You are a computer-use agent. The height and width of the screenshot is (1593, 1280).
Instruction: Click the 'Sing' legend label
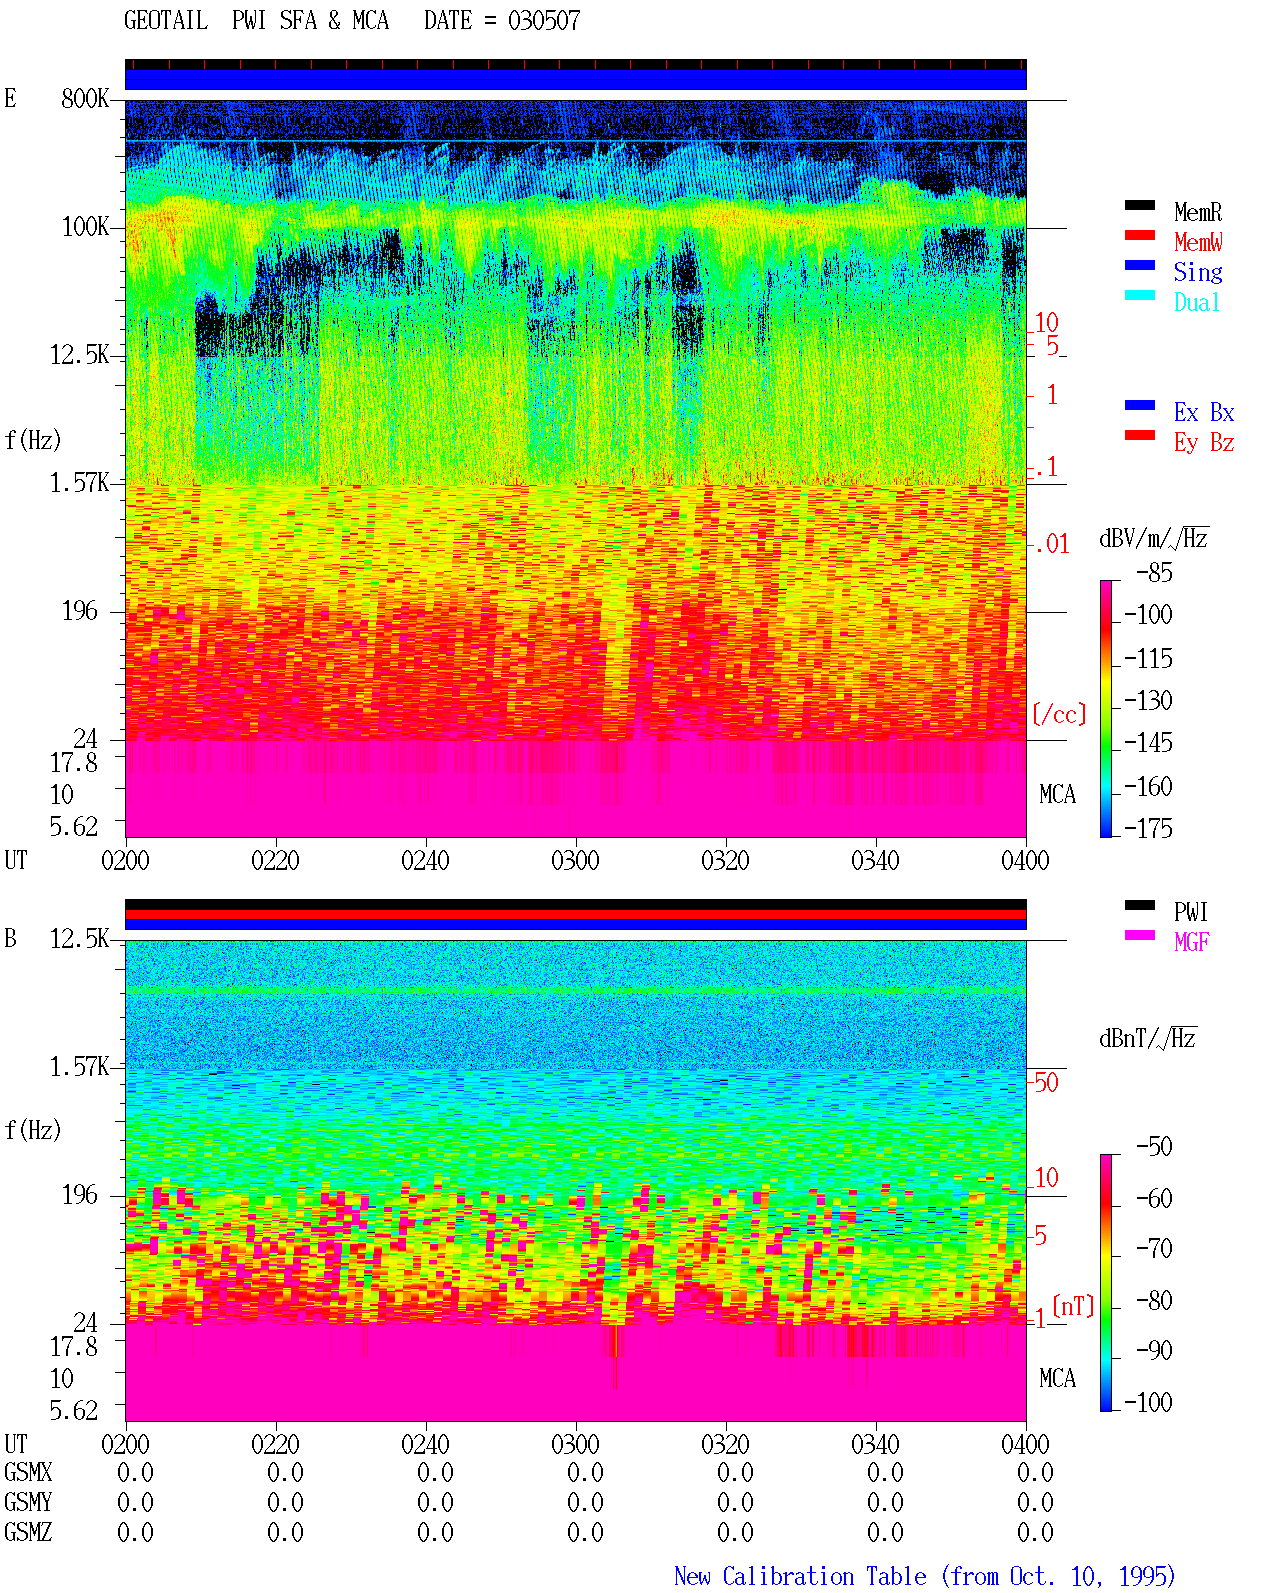tap(1198, 272)
